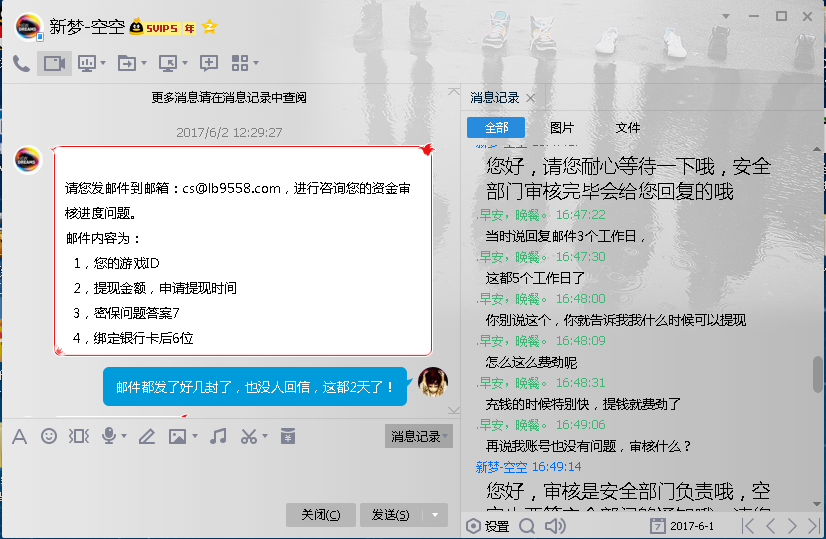Open the screenshot scissors dropdown arrow

coord(265,436)
